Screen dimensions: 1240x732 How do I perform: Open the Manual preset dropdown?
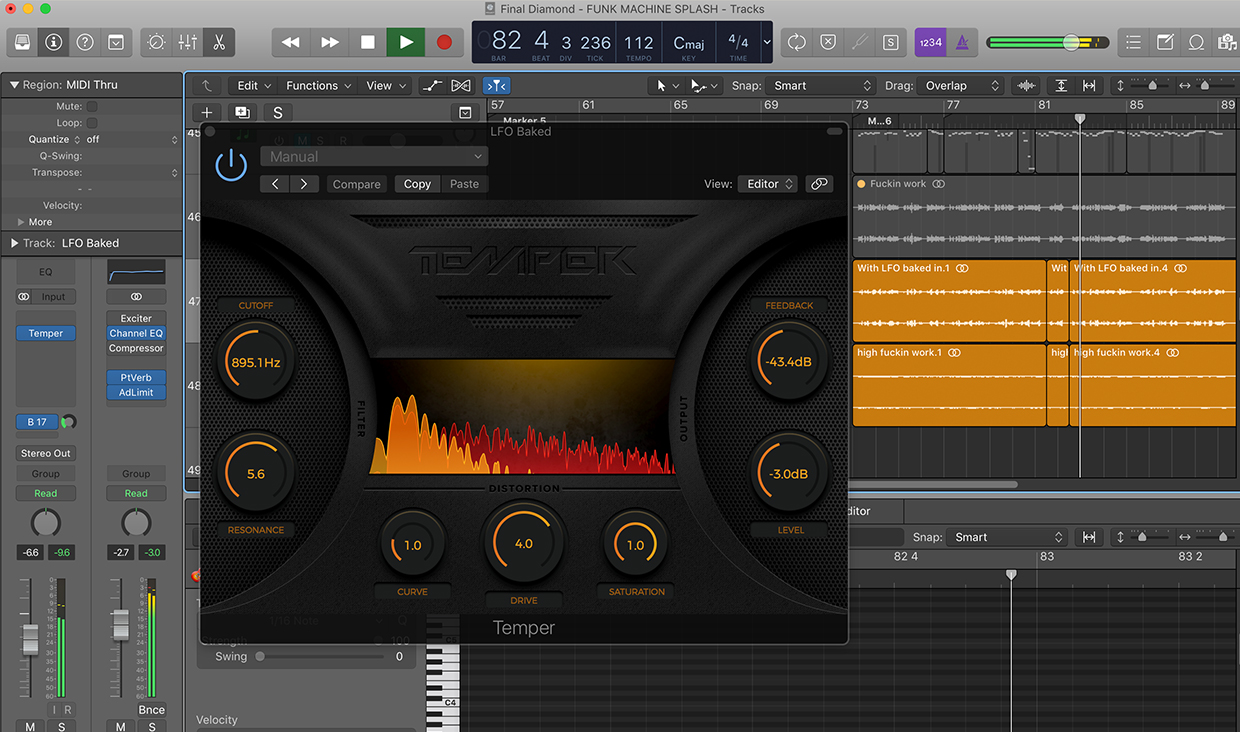click(374, 157)
